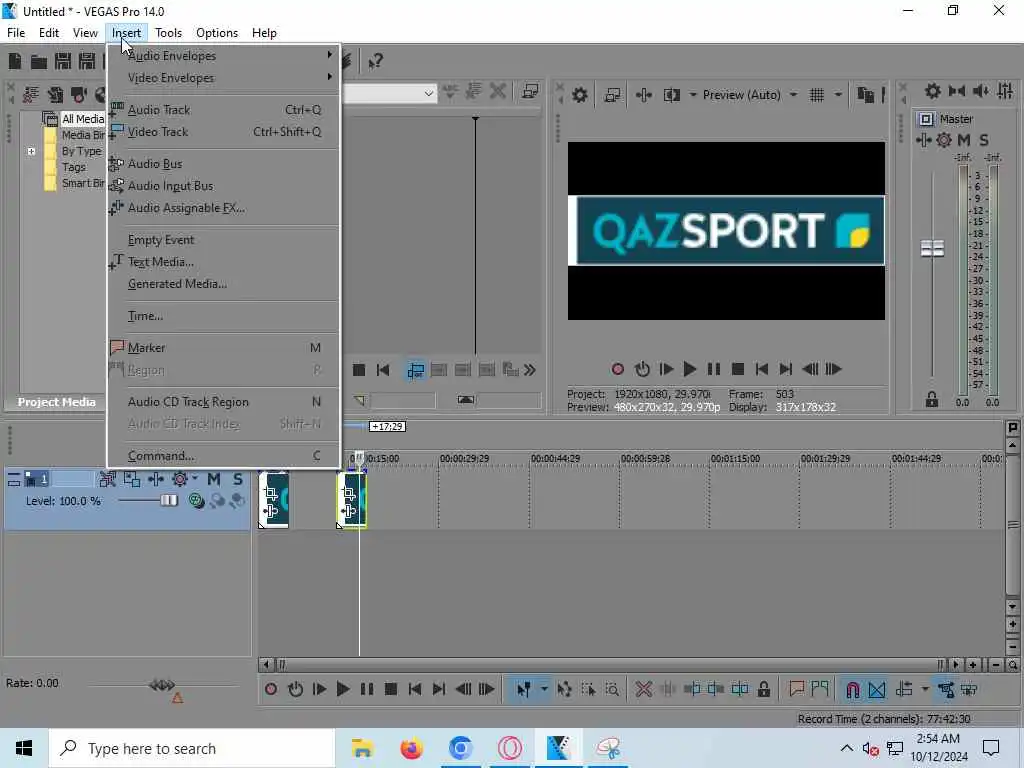Toggle Enable Snapping magnet icon
The width and height of the screenshot is (1024, 768).
[x=852, y=689]
